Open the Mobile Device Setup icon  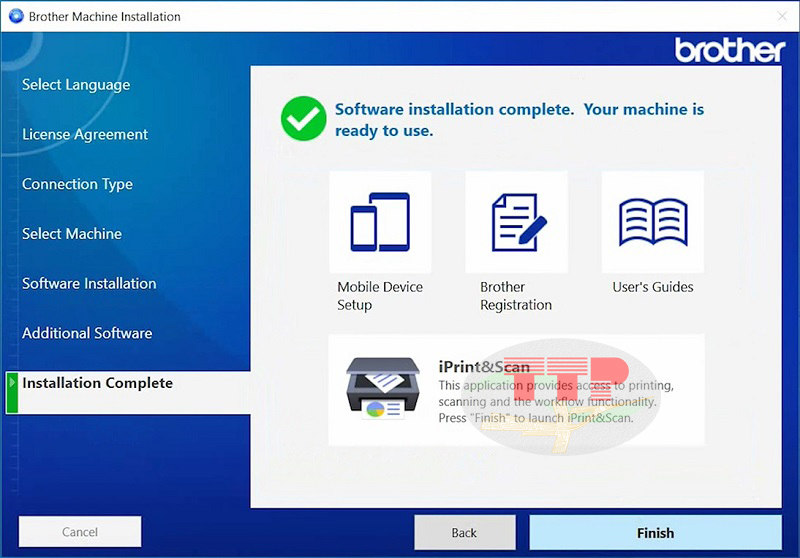coord(380,222)
